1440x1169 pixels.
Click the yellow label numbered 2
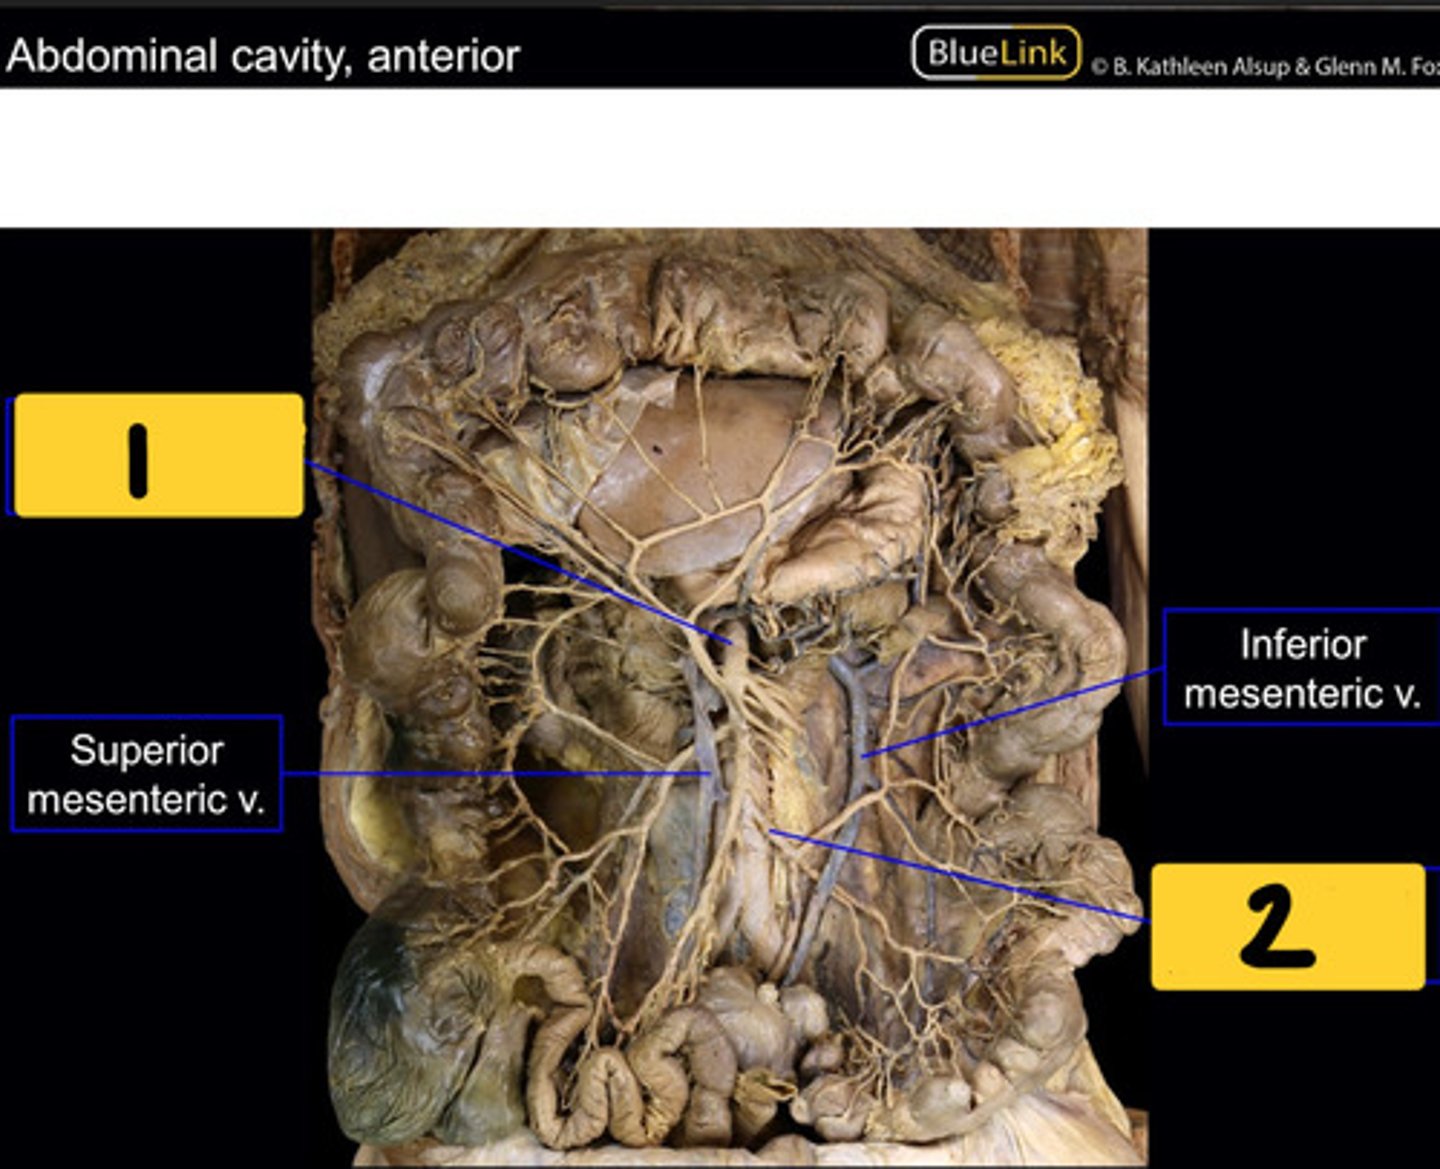(x=1288, y=927)
